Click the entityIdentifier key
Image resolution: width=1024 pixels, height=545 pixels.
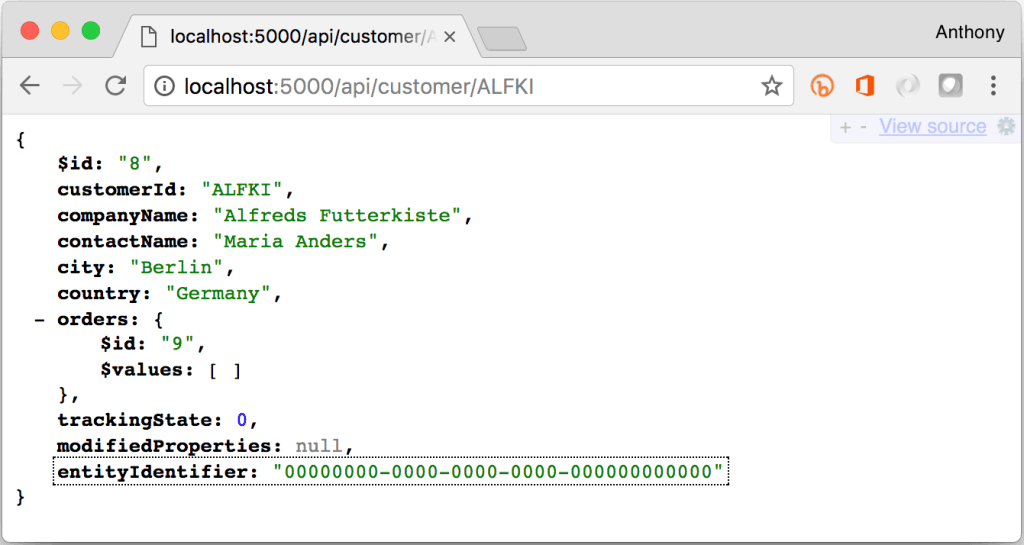pyautogui.click(x=152, y=472)
